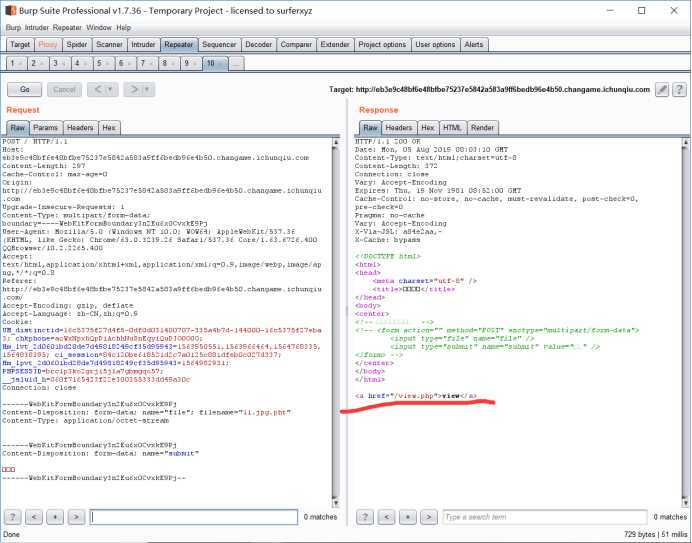Click response scrollbar up arrow
Image resolution: width=692 pixels, height=543 pixels.
click(685, 142)
